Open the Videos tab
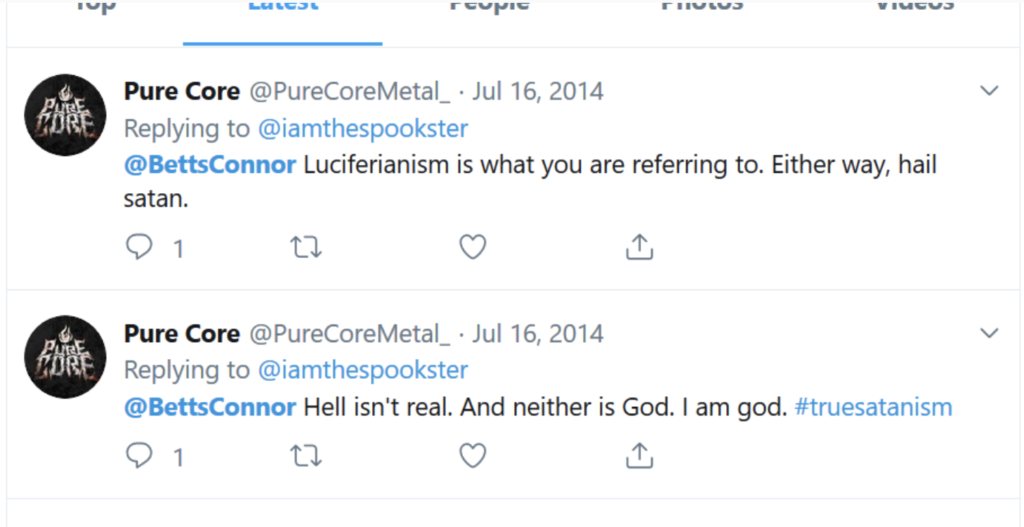 (914, 8)
